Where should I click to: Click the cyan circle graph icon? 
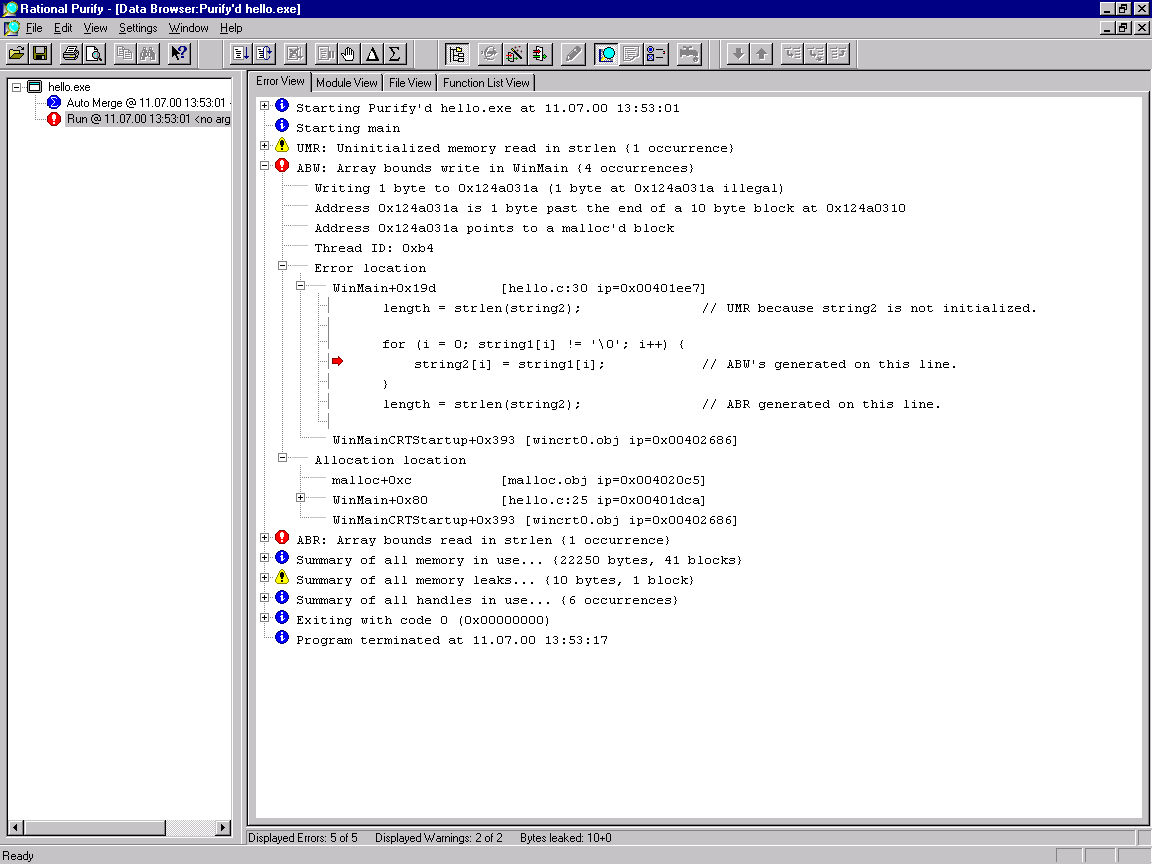click(x=606, y=54)
